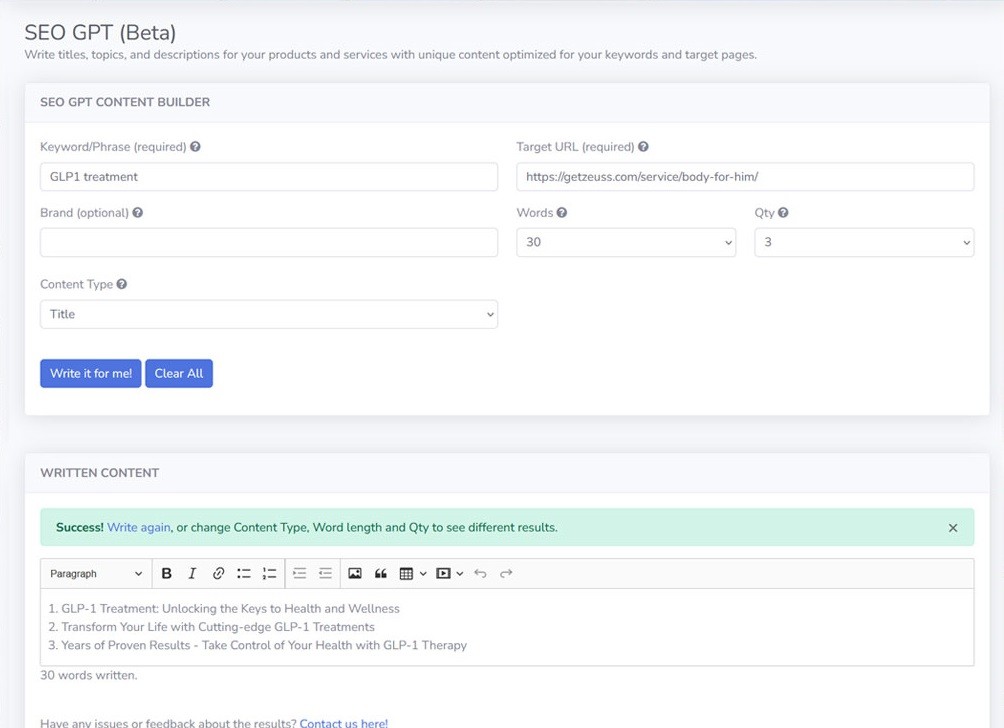Click the '30 words written.' text
The image size is (1004, 728).
point(88,675)
